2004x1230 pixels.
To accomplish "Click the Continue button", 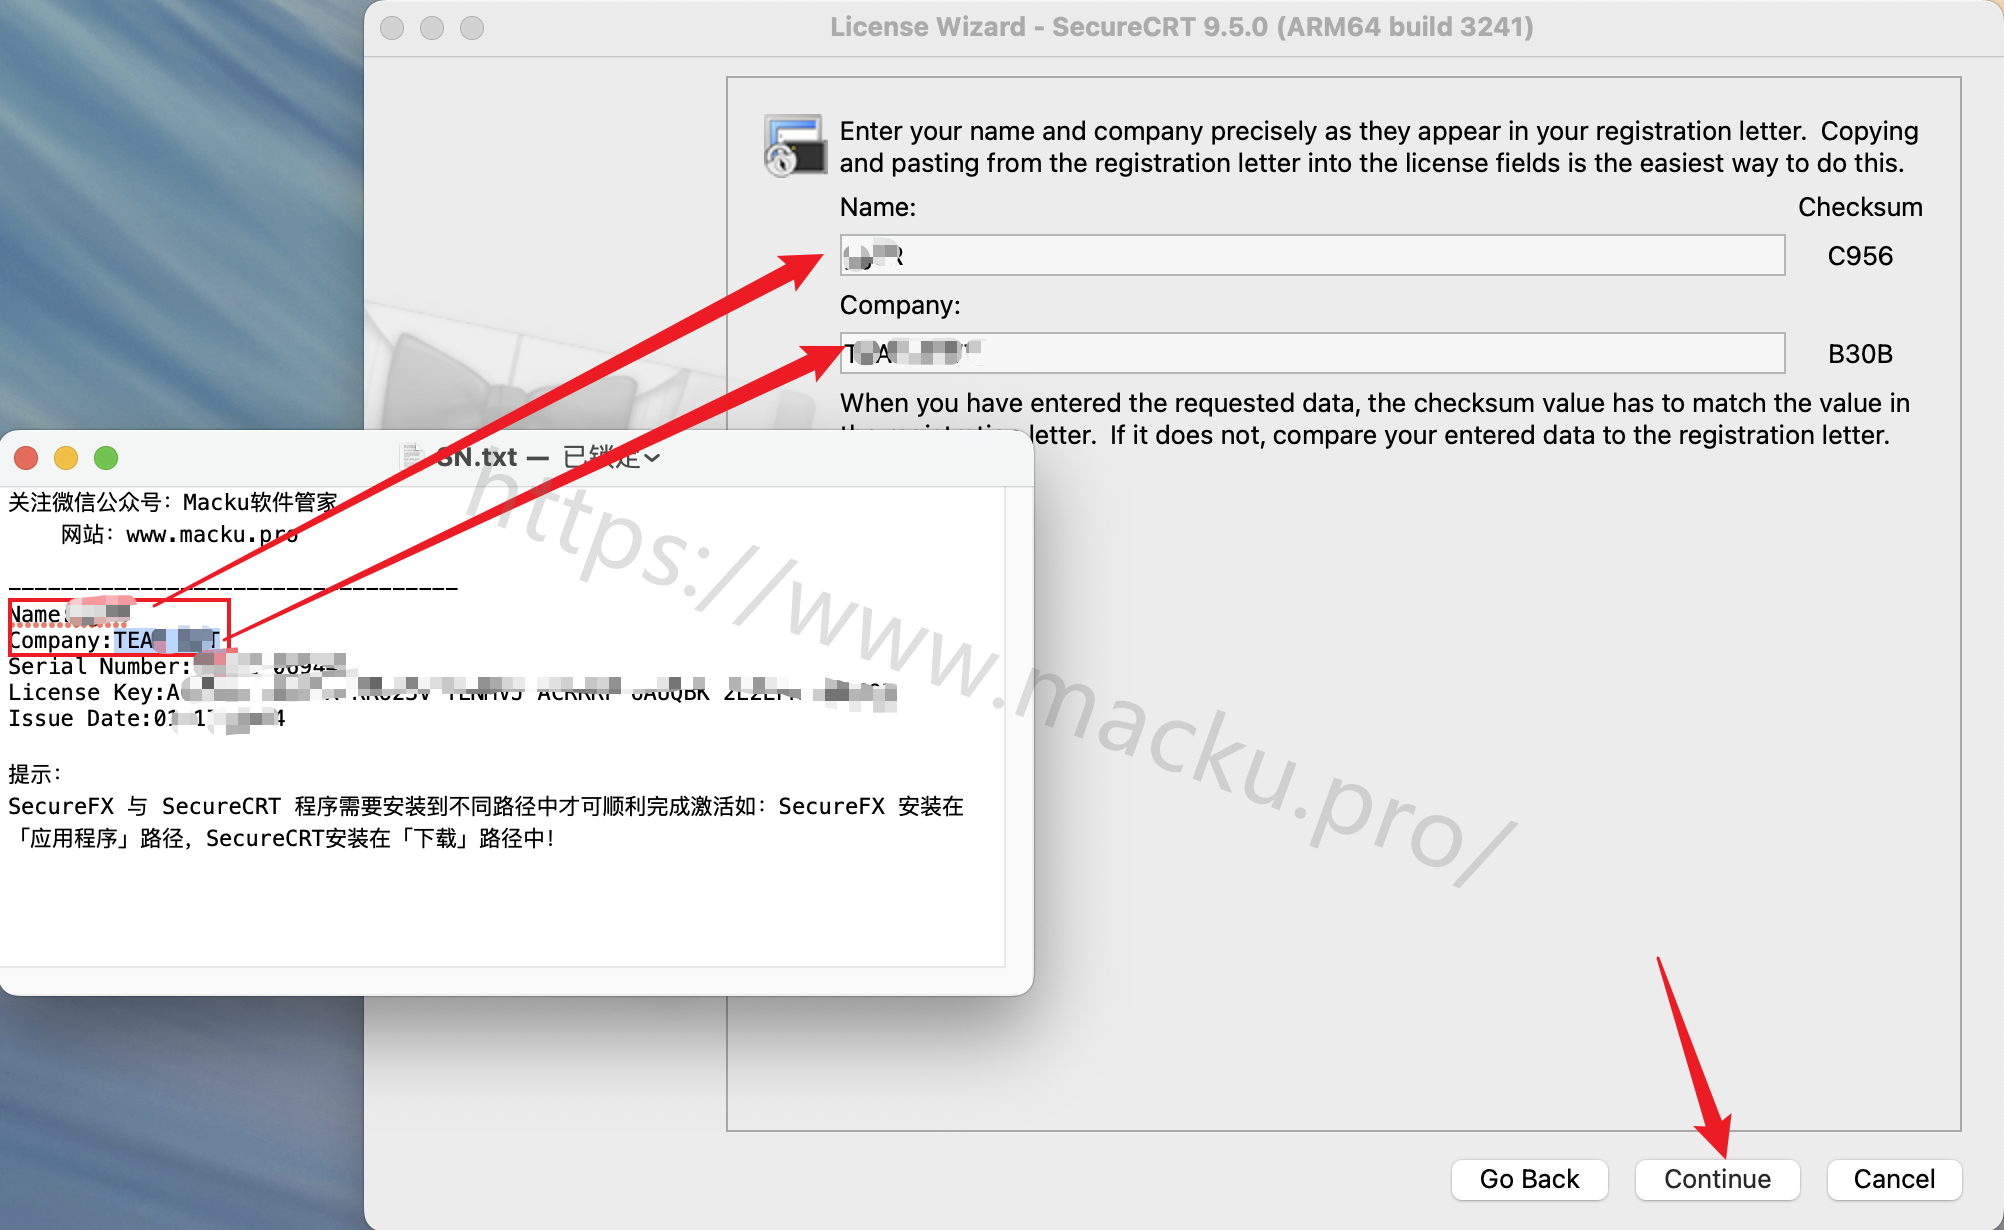I will [x=1717, y=1179].
